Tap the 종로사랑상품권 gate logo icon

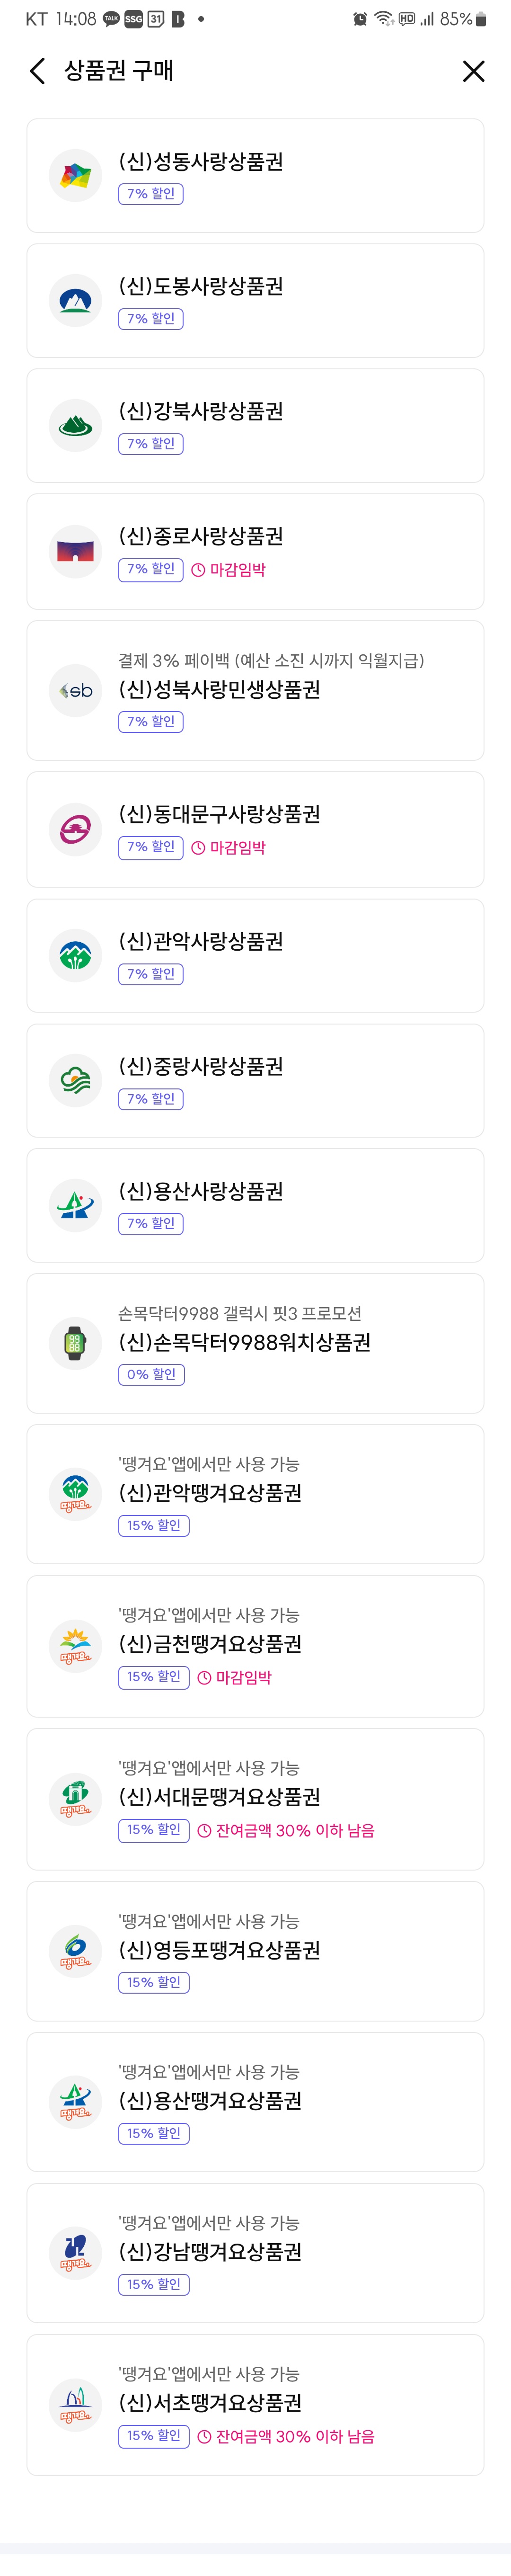tap(75, 551)
